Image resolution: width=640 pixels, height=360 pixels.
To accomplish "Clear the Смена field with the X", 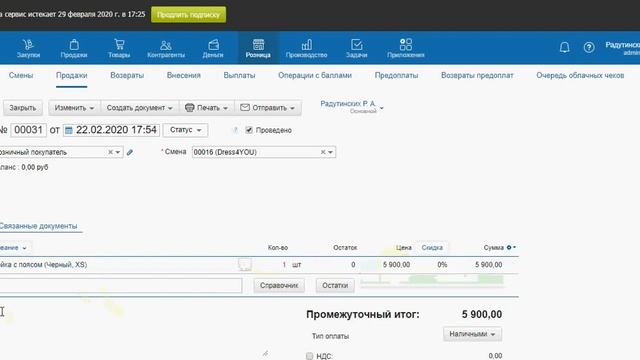I will pyautogui.click(x=323, y=152).
